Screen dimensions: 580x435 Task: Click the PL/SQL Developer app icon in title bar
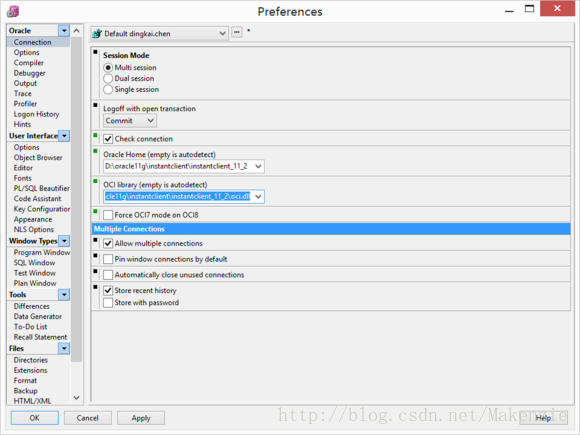pyautogui.click(x=13, y=11)
